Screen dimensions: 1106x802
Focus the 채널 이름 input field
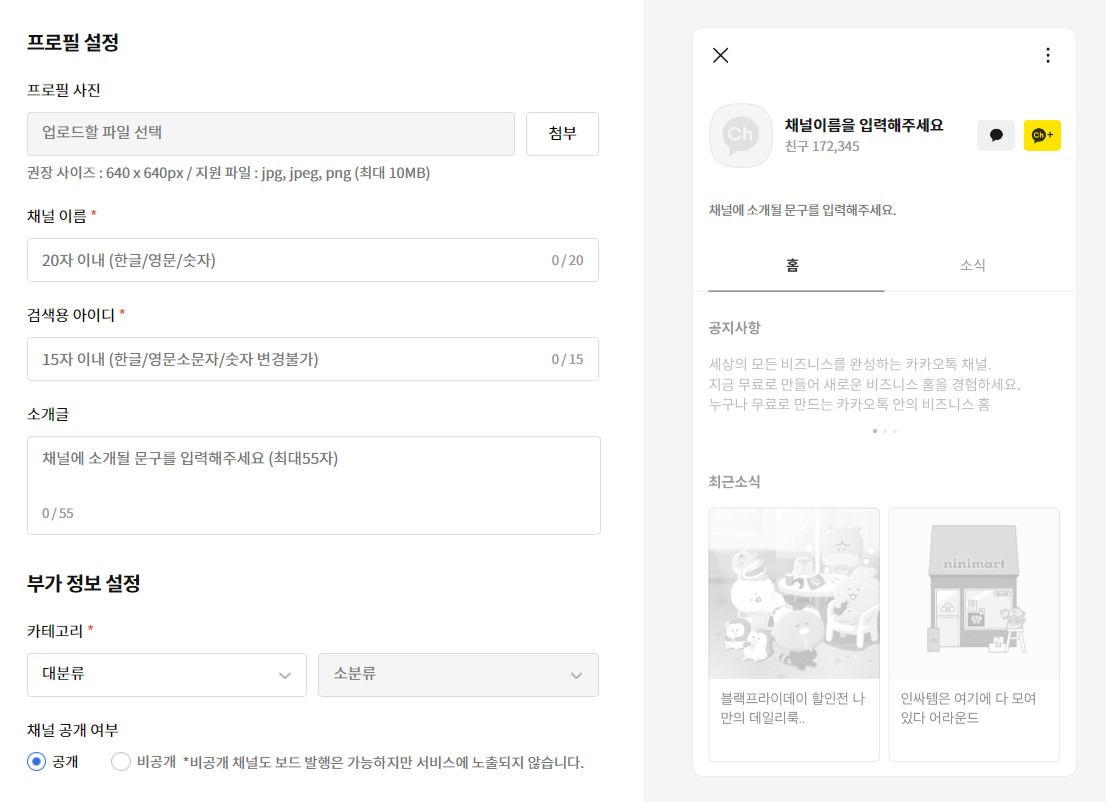[x=312, y=260]
